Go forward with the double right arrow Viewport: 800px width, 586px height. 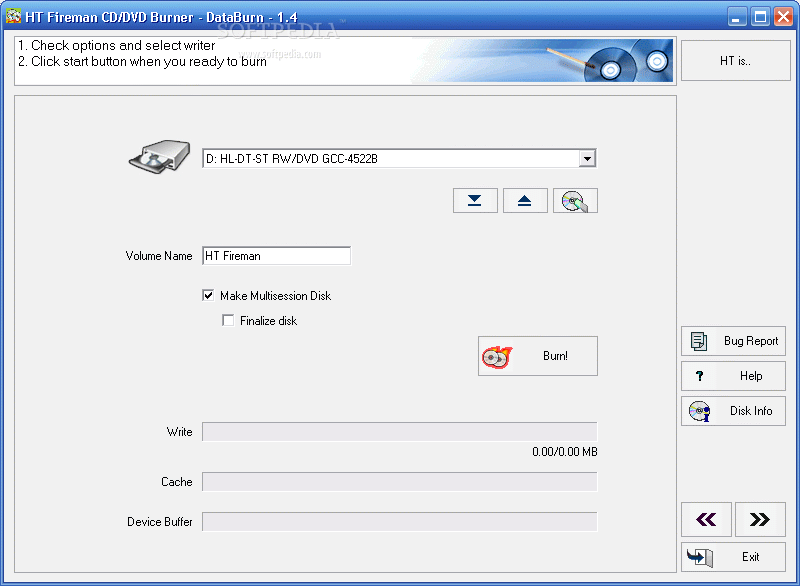760,519
